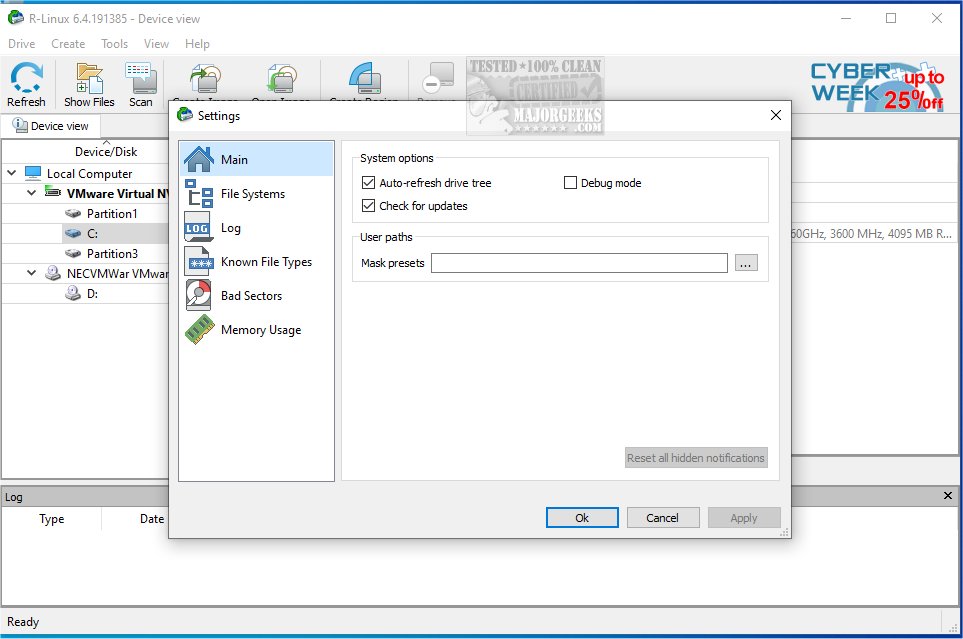Click the Settings dialog title icon

point(185,115)
